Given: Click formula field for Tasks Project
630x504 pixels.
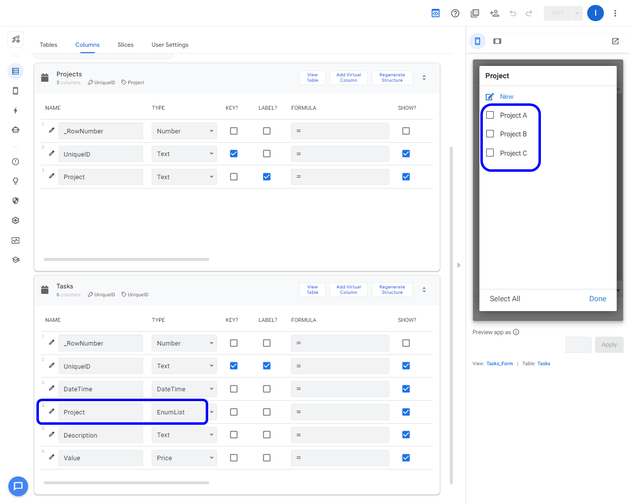Looking at the screenshot, I should pyautogui.click(x=340, y=412).
